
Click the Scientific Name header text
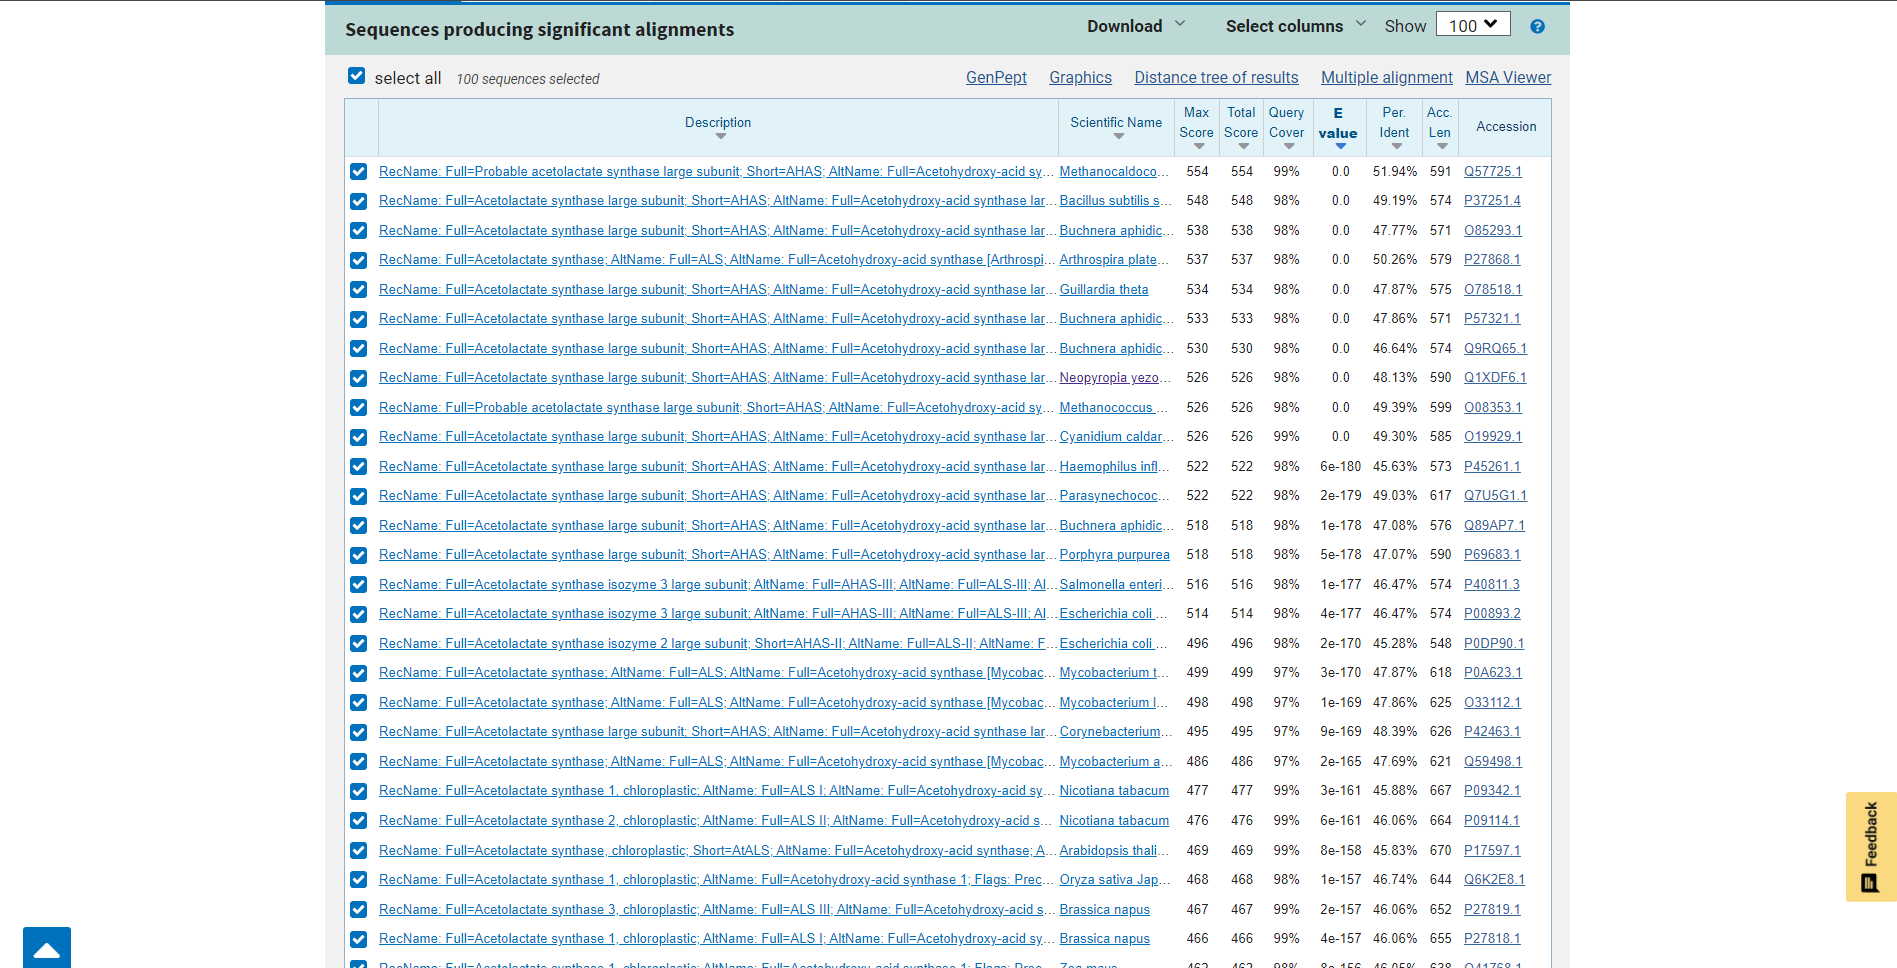(x=1116, y=122)
